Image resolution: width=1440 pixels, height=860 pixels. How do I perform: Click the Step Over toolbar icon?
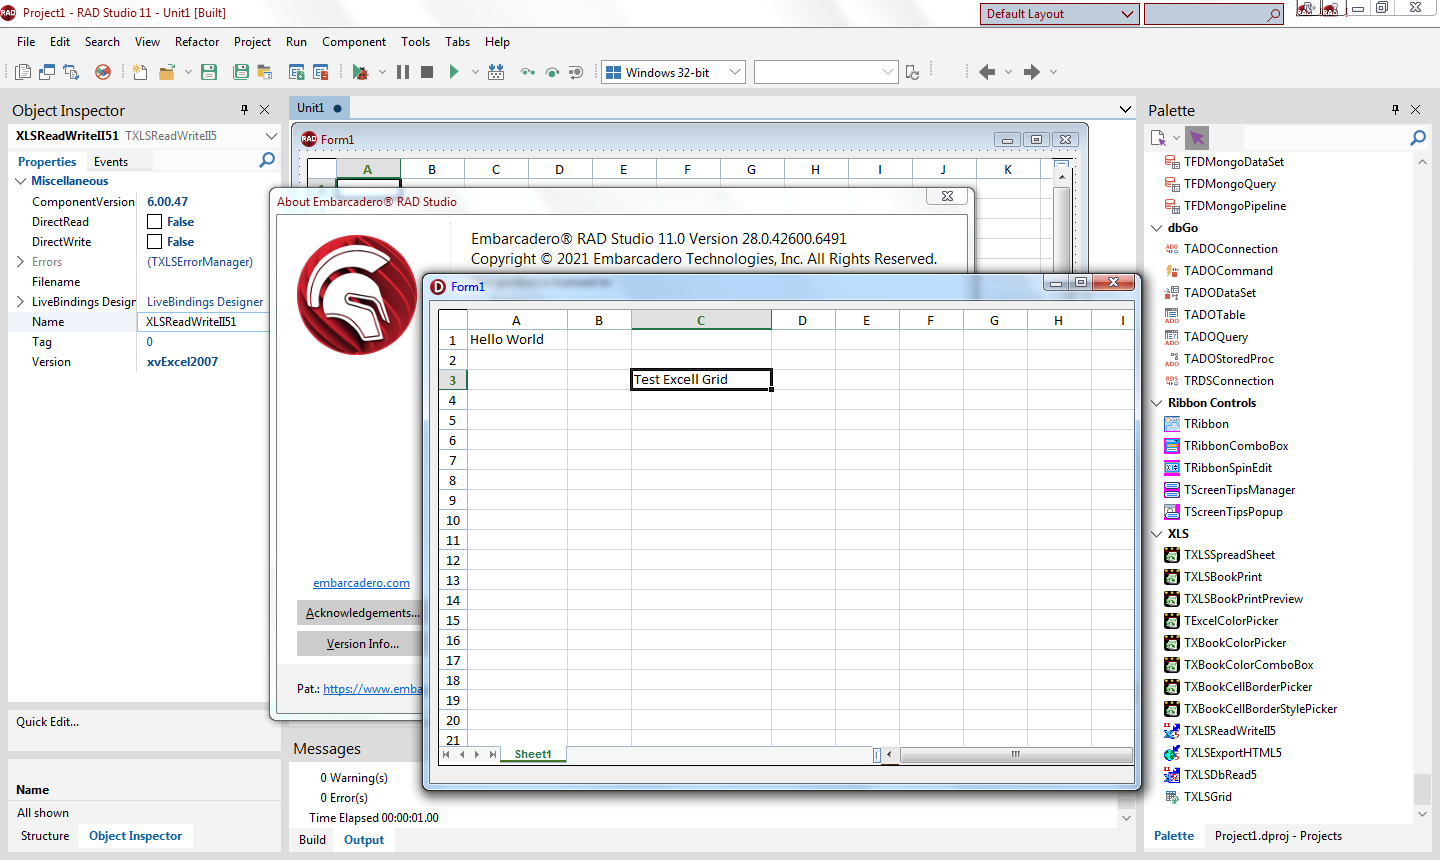tap(551, 72)
